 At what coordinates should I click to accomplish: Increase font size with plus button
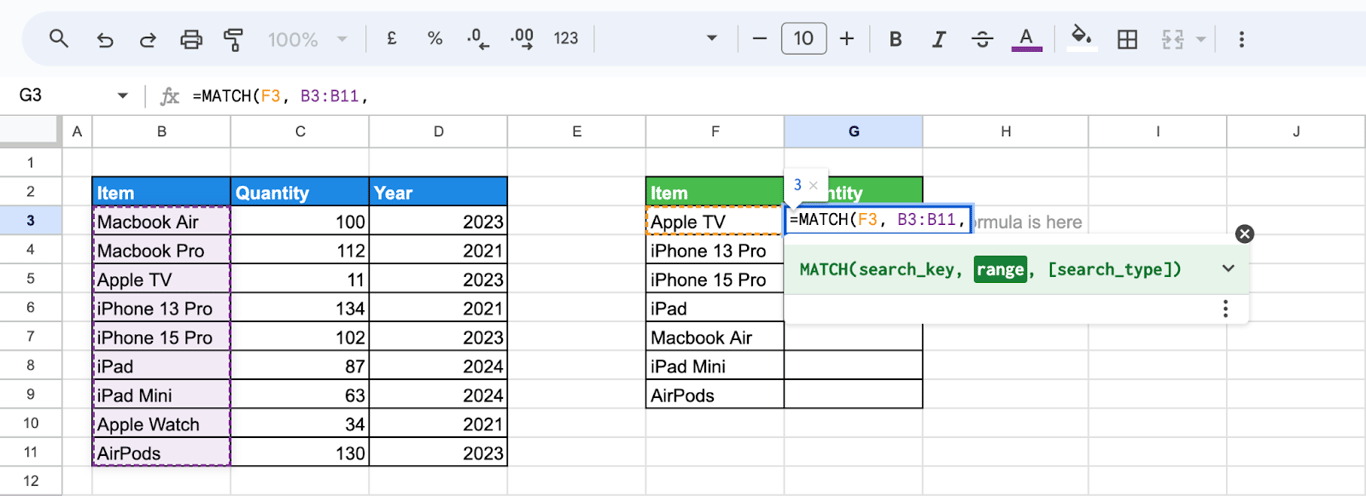(847, 39)
